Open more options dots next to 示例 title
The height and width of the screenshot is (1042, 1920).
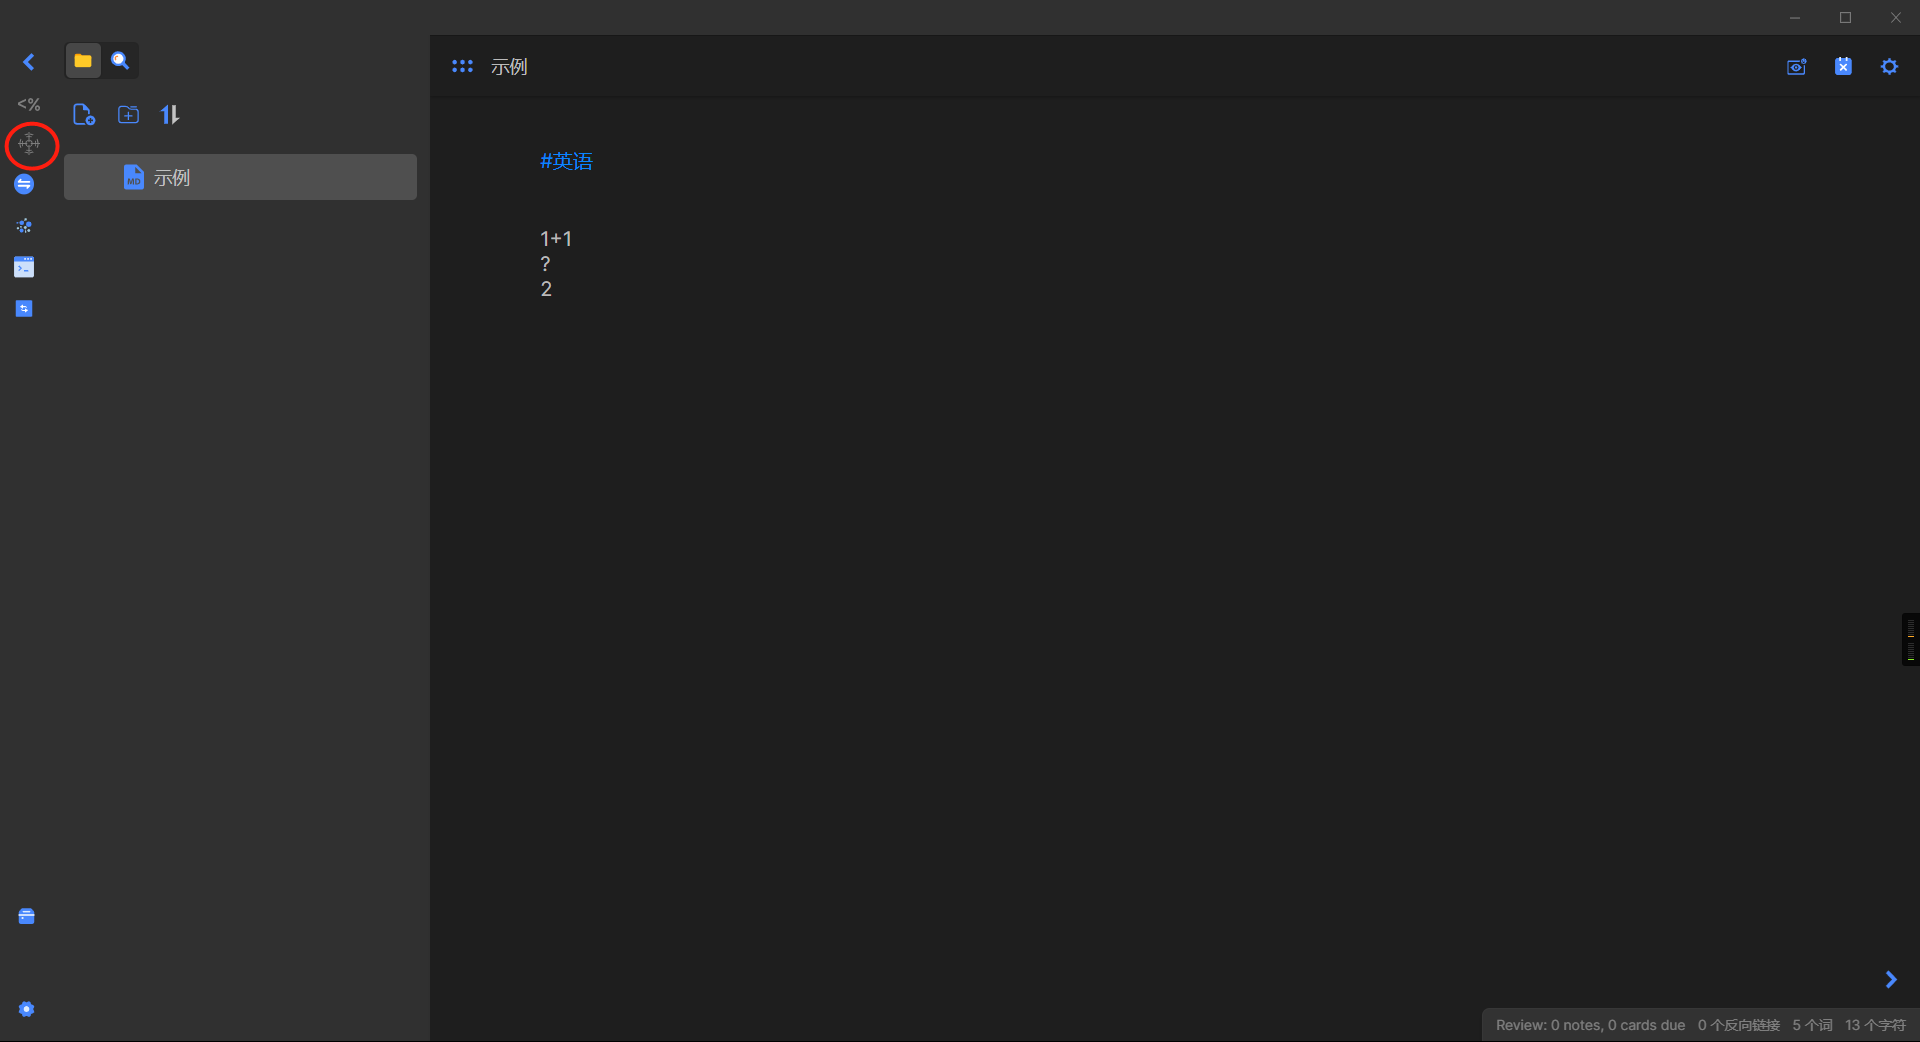pyautogui.click(x=462, y=66)
